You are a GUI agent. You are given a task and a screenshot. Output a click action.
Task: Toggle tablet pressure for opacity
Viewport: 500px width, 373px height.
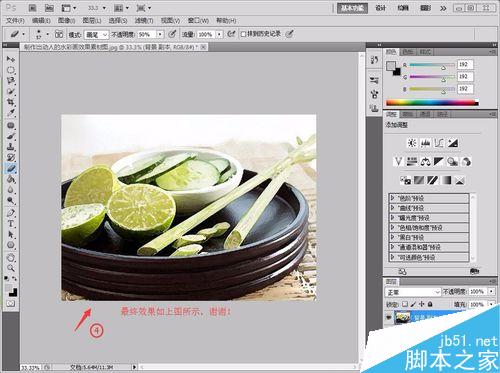[172, 34]
